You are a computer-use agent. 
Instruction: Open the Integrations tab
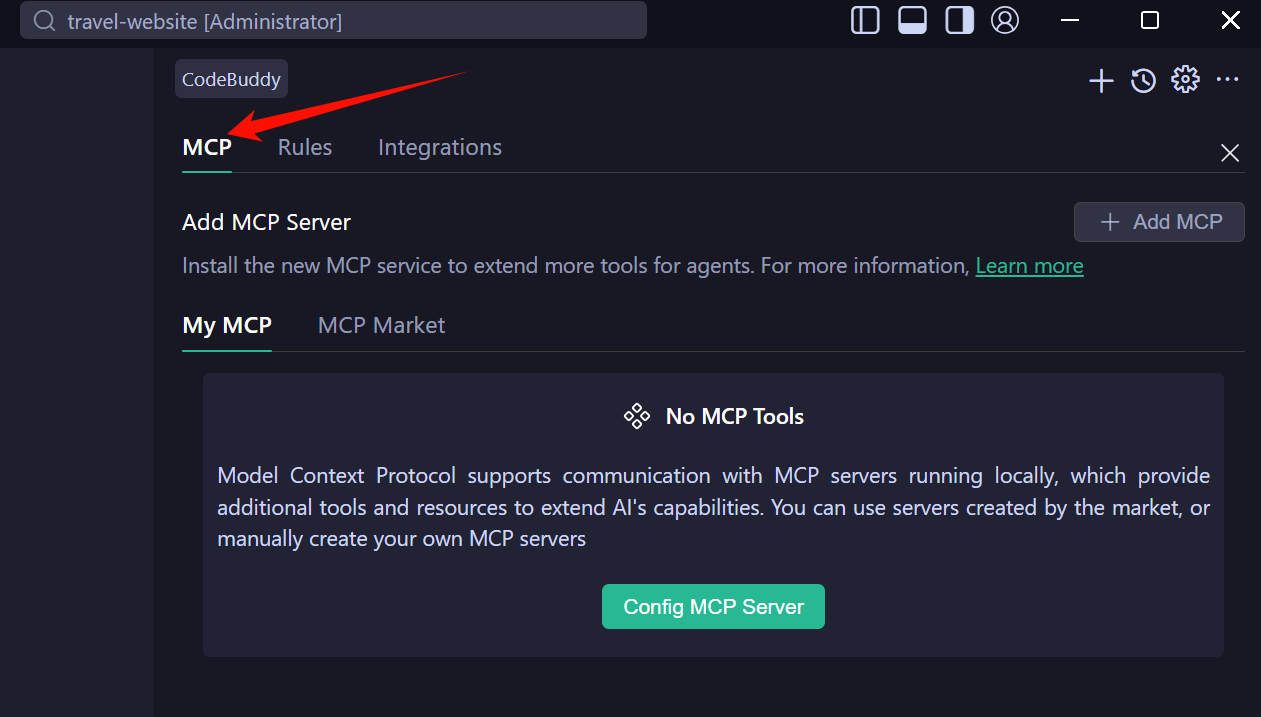tap(440, 148)
